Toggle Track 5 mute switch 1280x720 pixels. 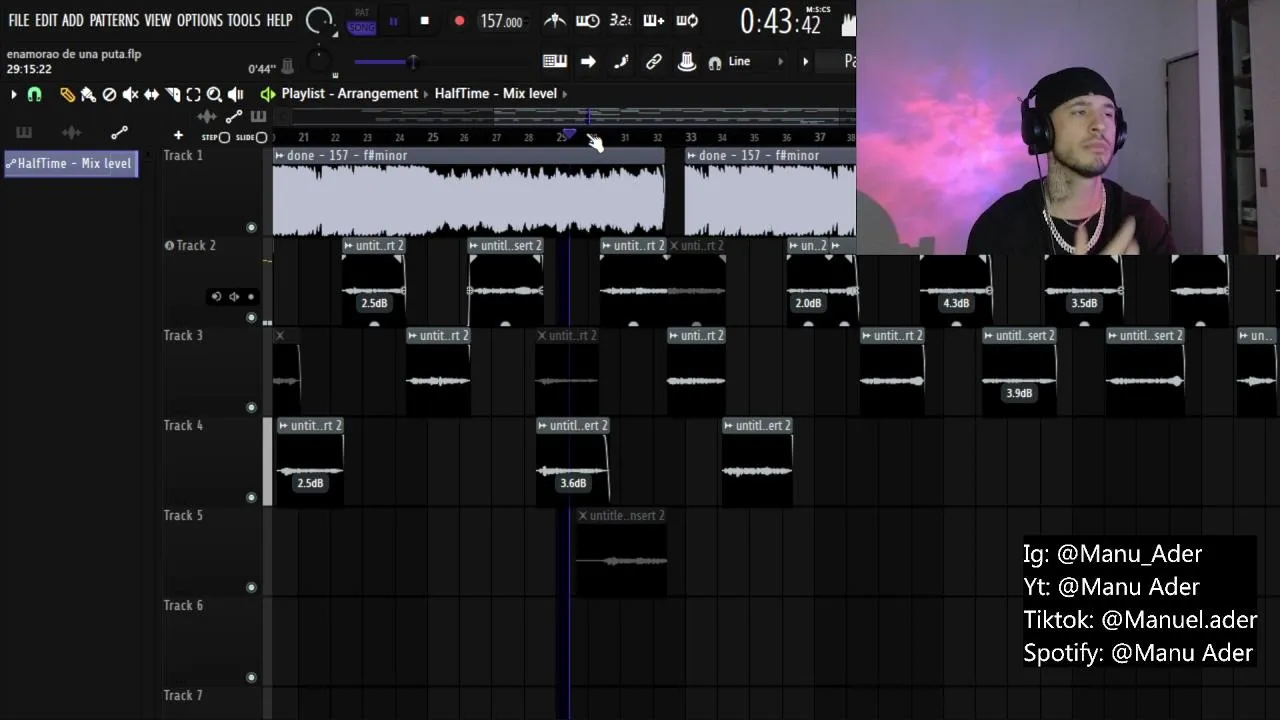[251, 587]
